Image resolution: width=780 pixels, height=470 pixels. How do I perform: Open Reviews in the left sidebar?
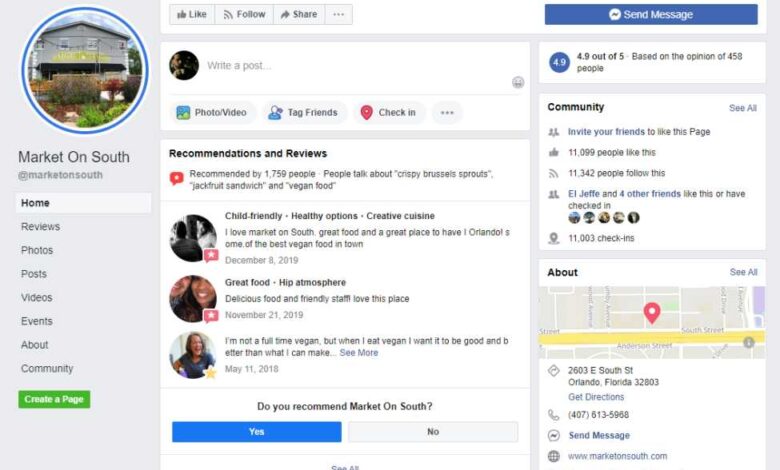pyautogui.click(x=40, y=227)
